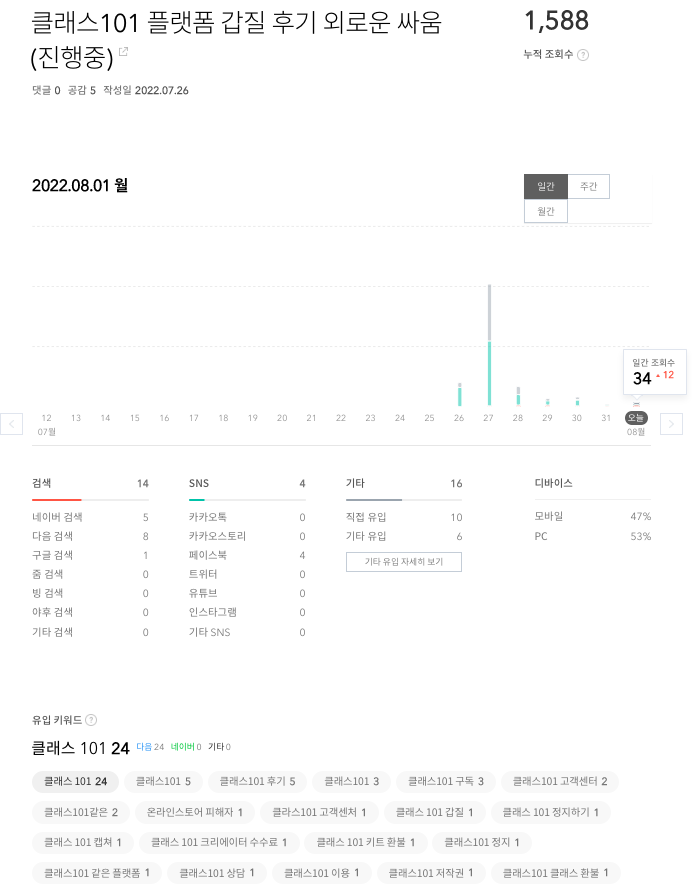
Task: Select the 클래스 101 키트 환불 keyword chip
Action: coord(365,842)
